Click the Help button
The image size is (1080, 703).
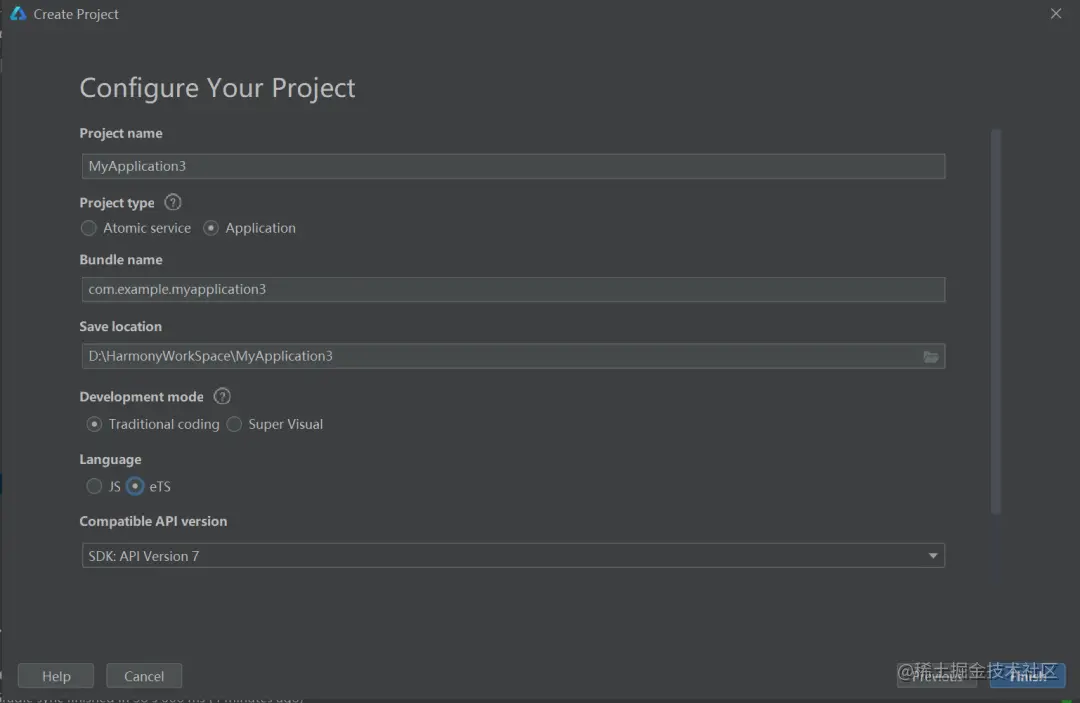56,676
